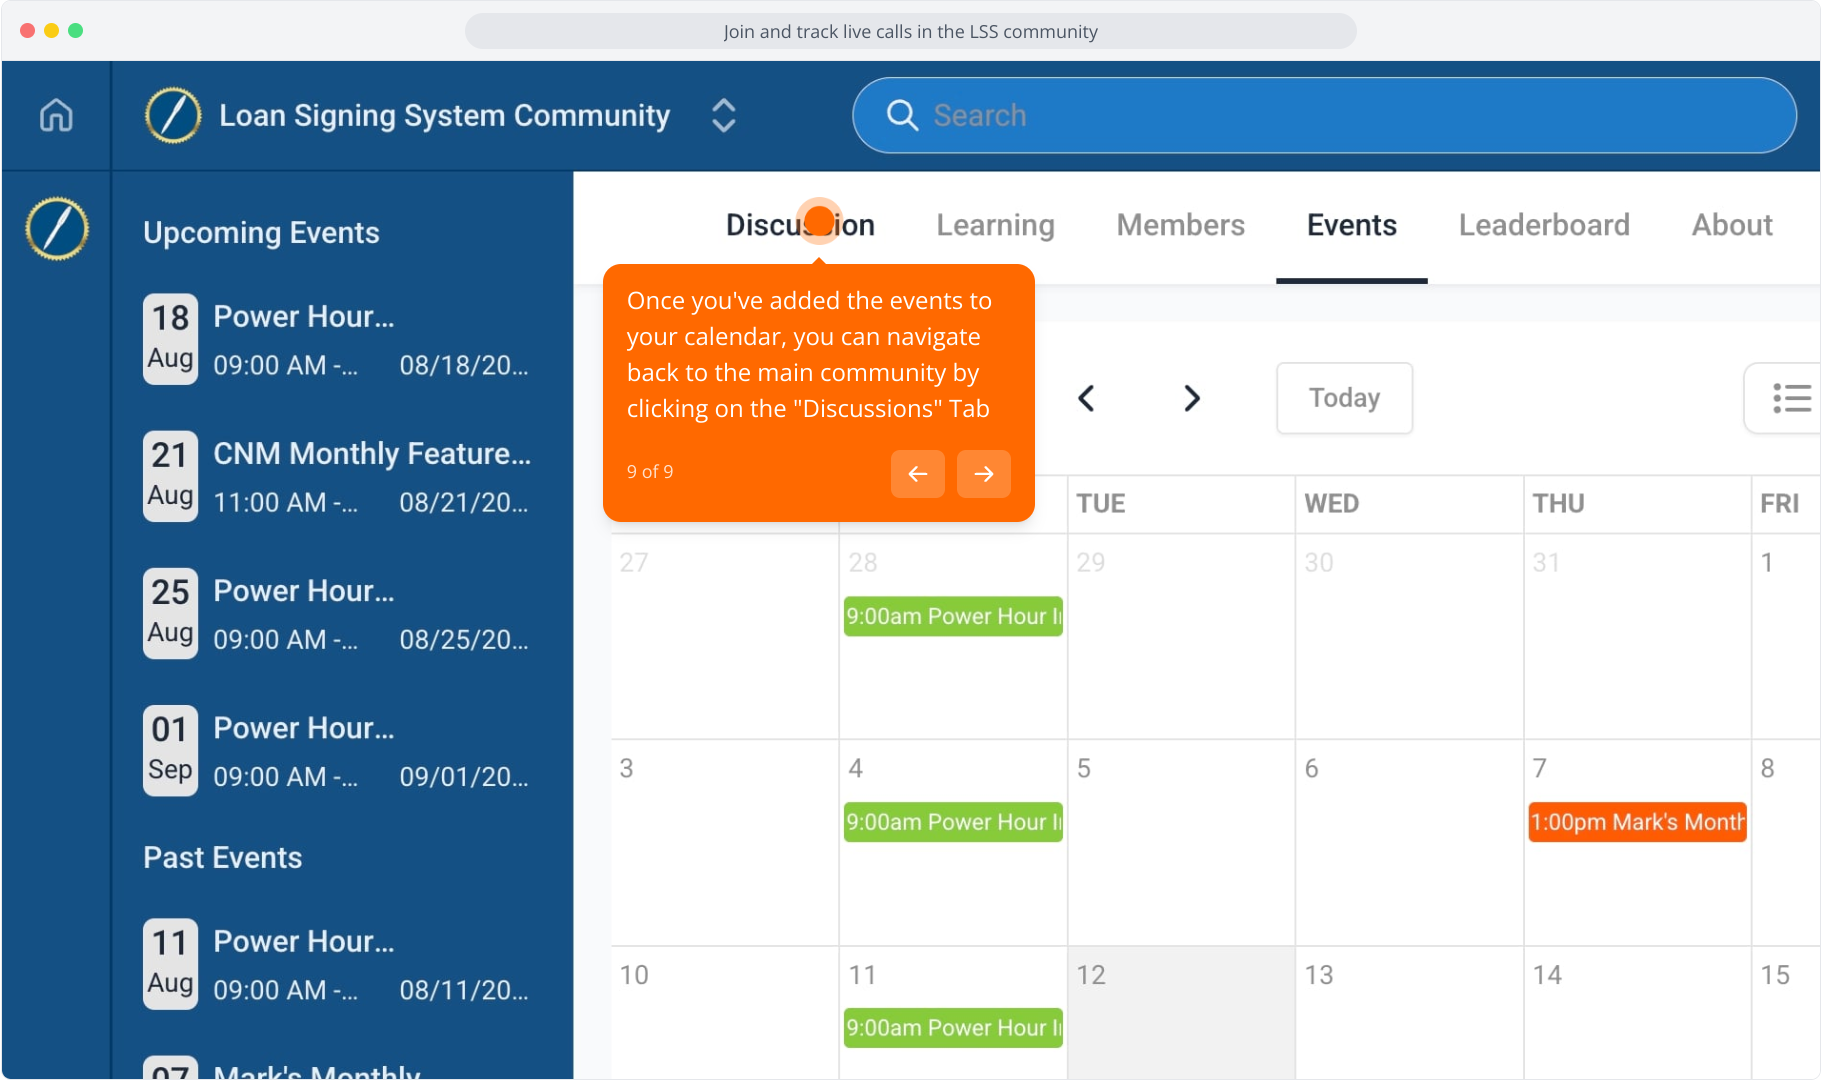Focus the Search input field
The height and width of the screenshot is (1080, 1822).
1324,115
